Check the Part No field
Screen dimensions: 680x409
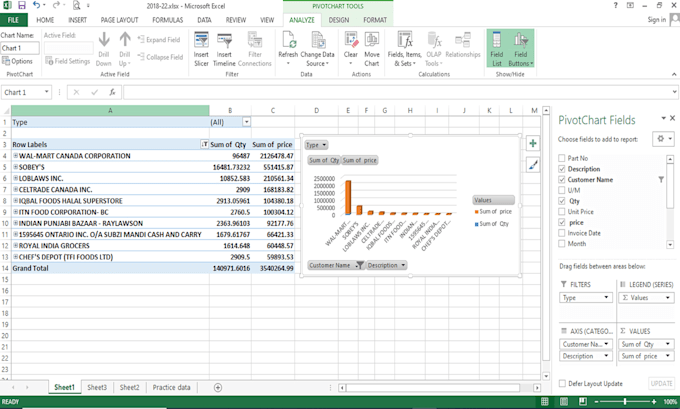(562, 158)
